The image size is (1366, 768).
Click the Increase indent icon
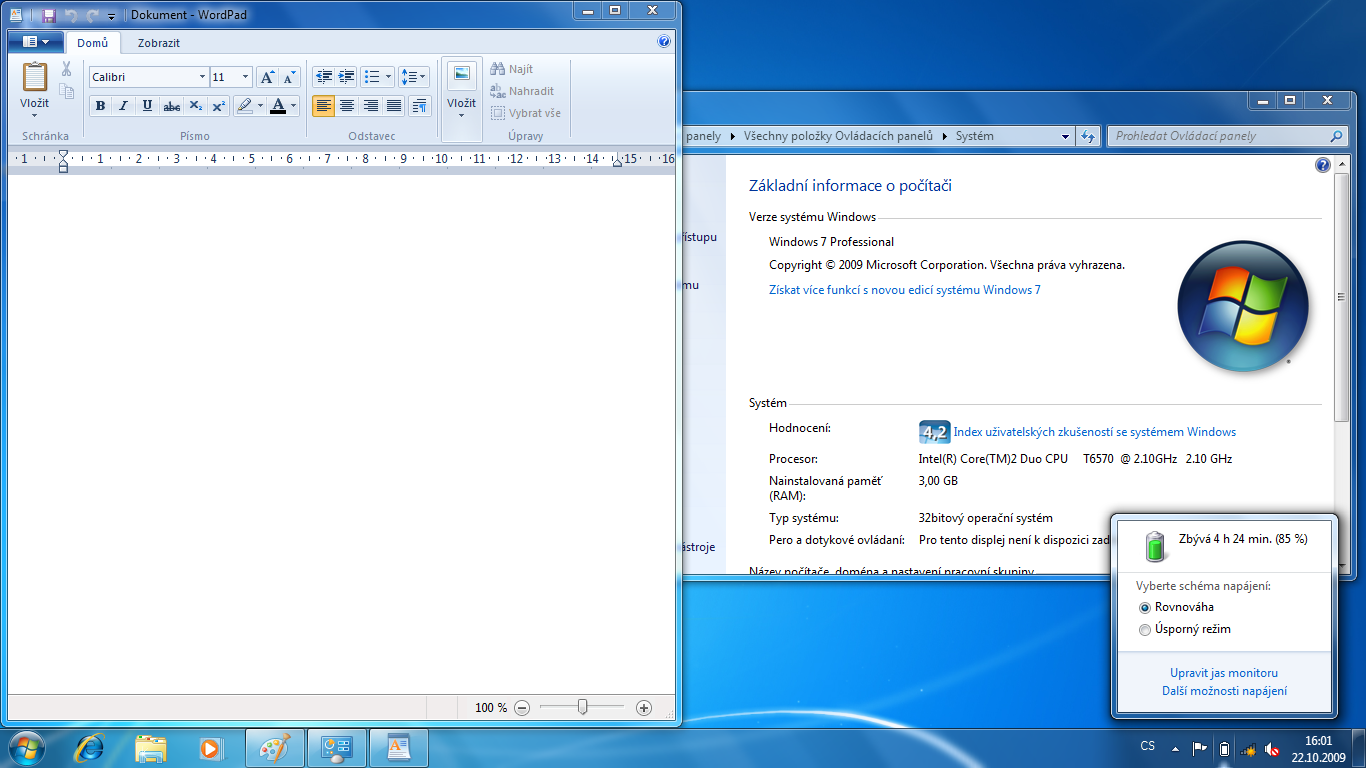point(347,77)
